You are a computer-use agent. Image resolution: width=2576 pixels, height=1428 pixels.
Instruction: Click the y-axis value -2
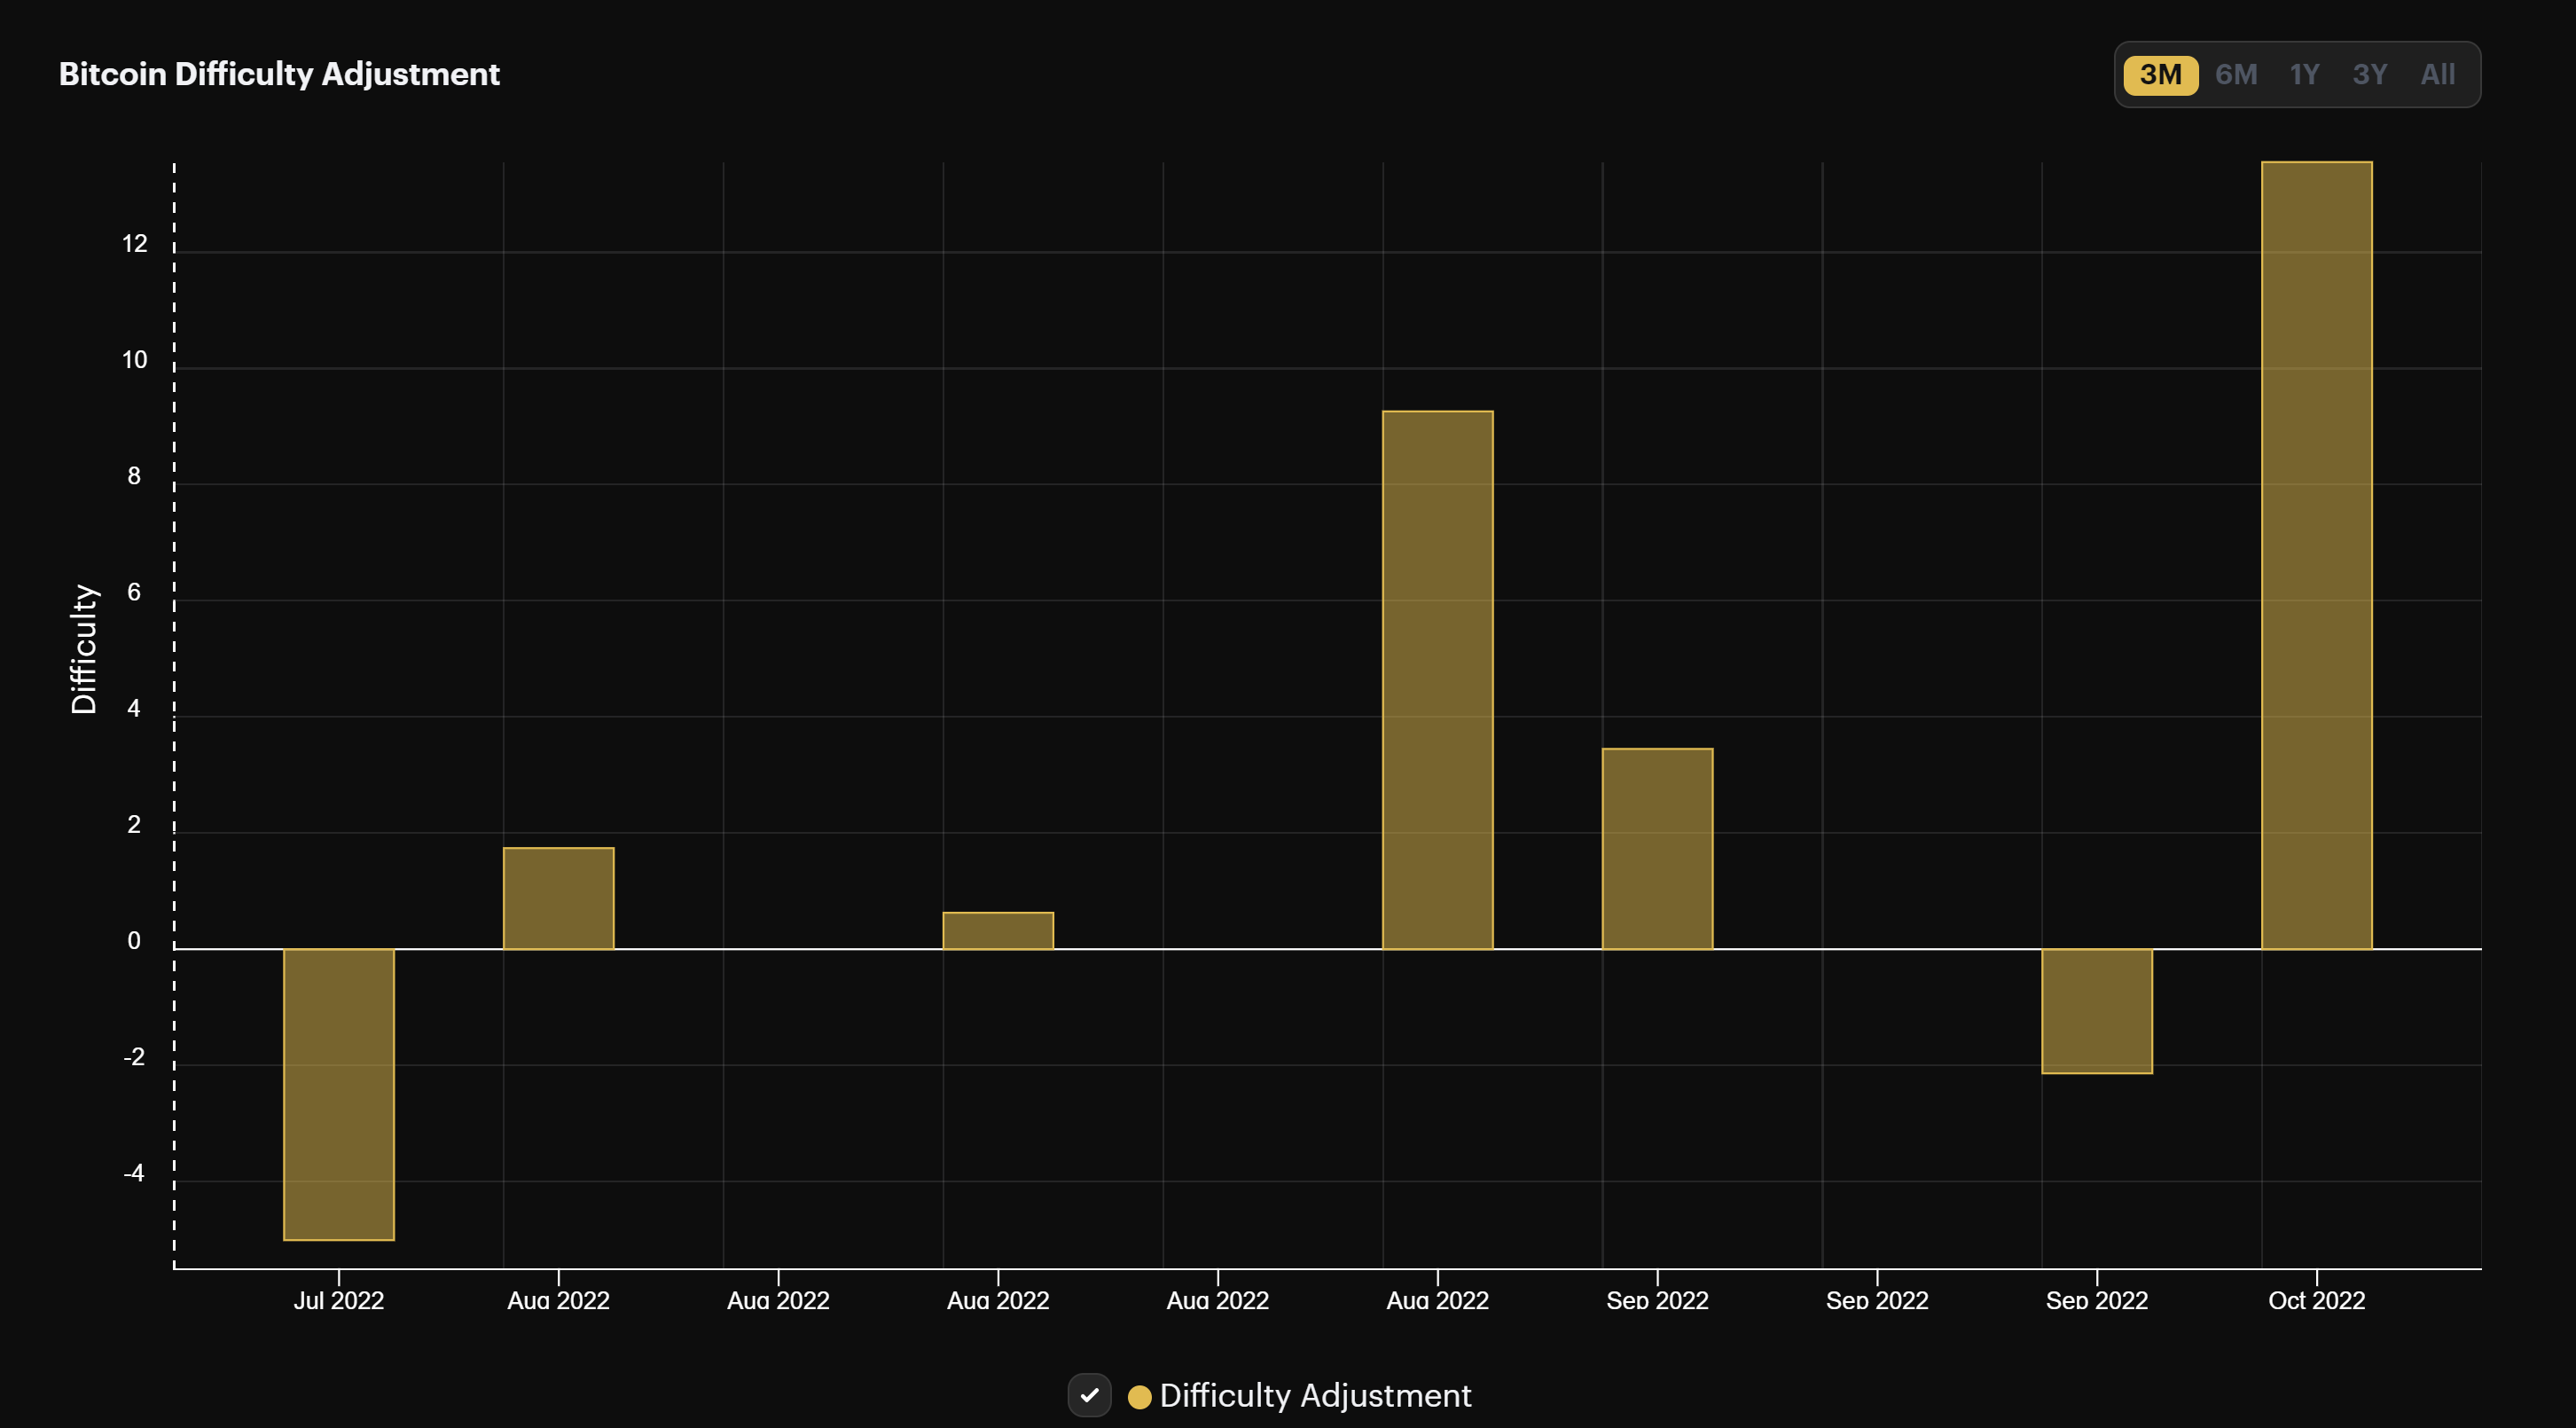click(x=134, y=1057)
